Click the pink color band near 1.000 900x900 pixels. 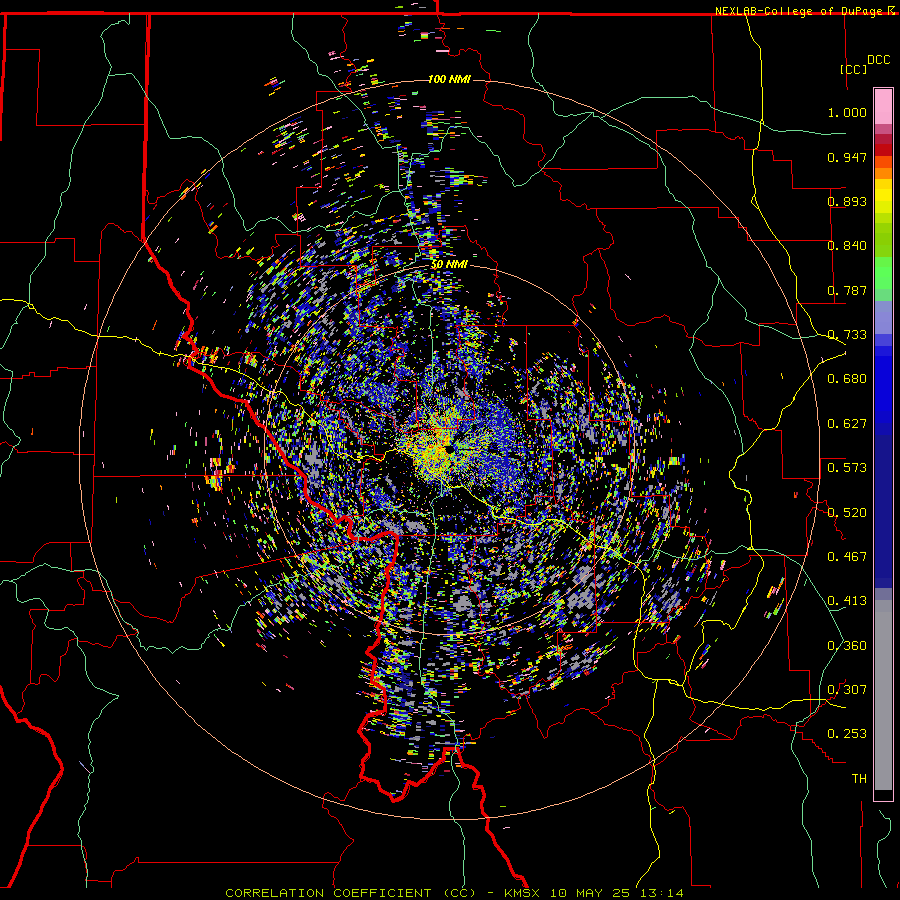point(883,107)
